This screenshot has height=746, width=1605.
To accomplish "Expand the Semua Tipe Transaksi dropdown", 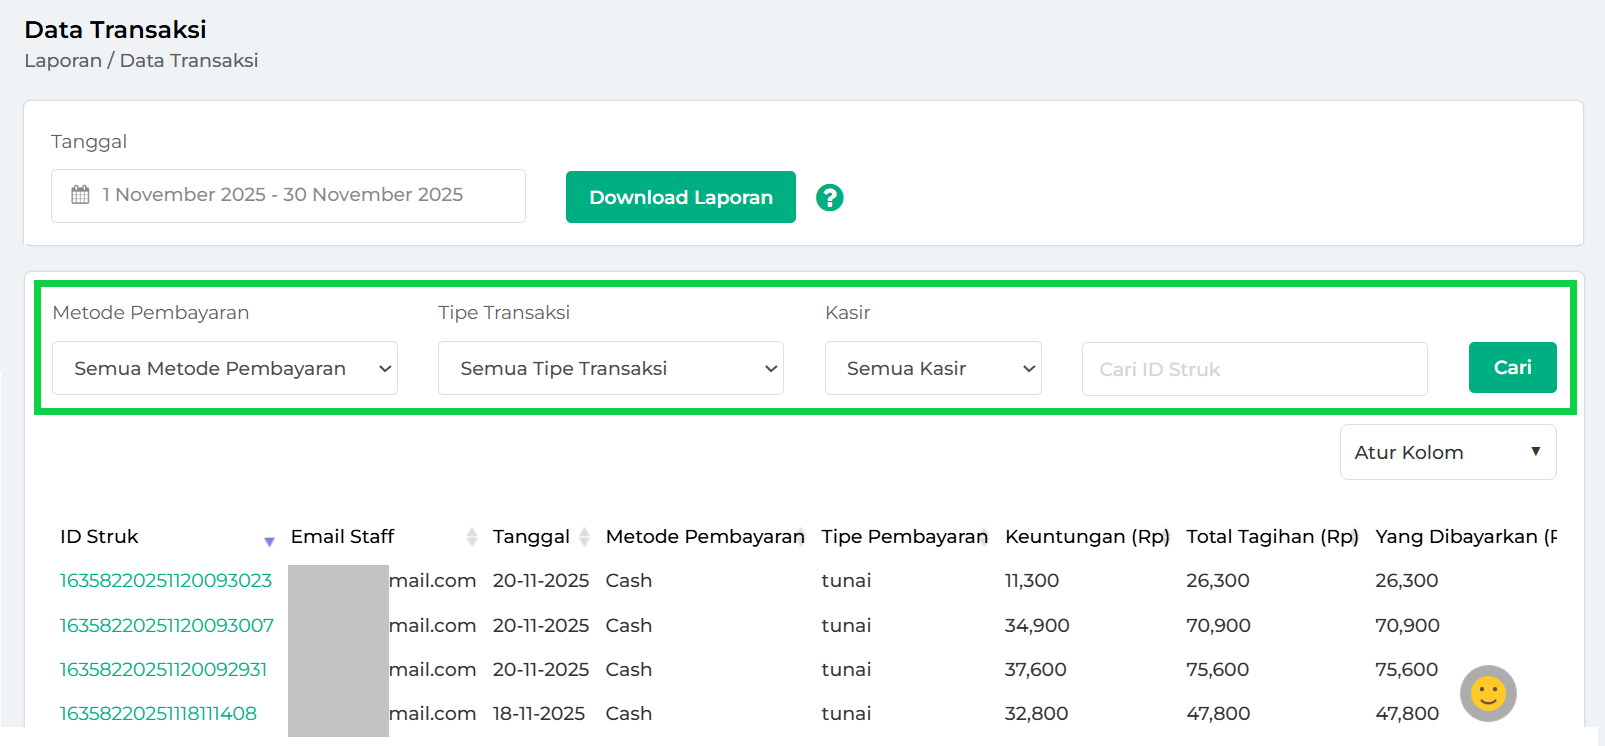I will [610, 369].
